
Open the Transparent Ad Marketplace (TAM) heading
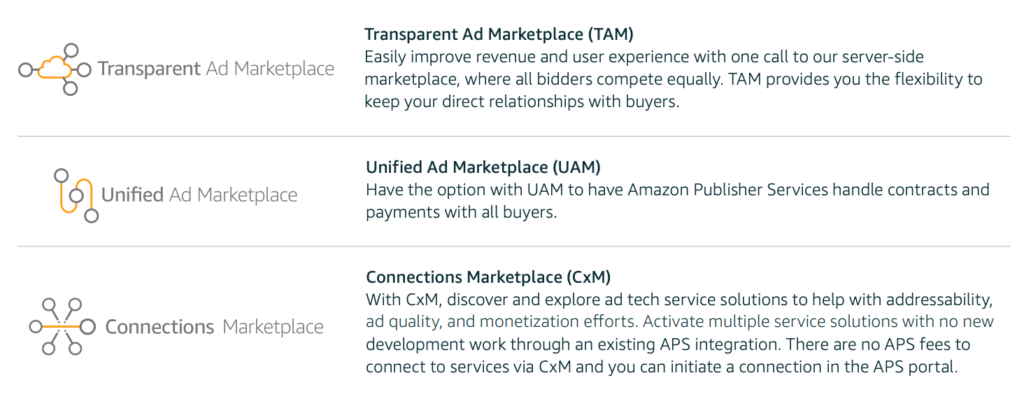click(x=500, y=34)
